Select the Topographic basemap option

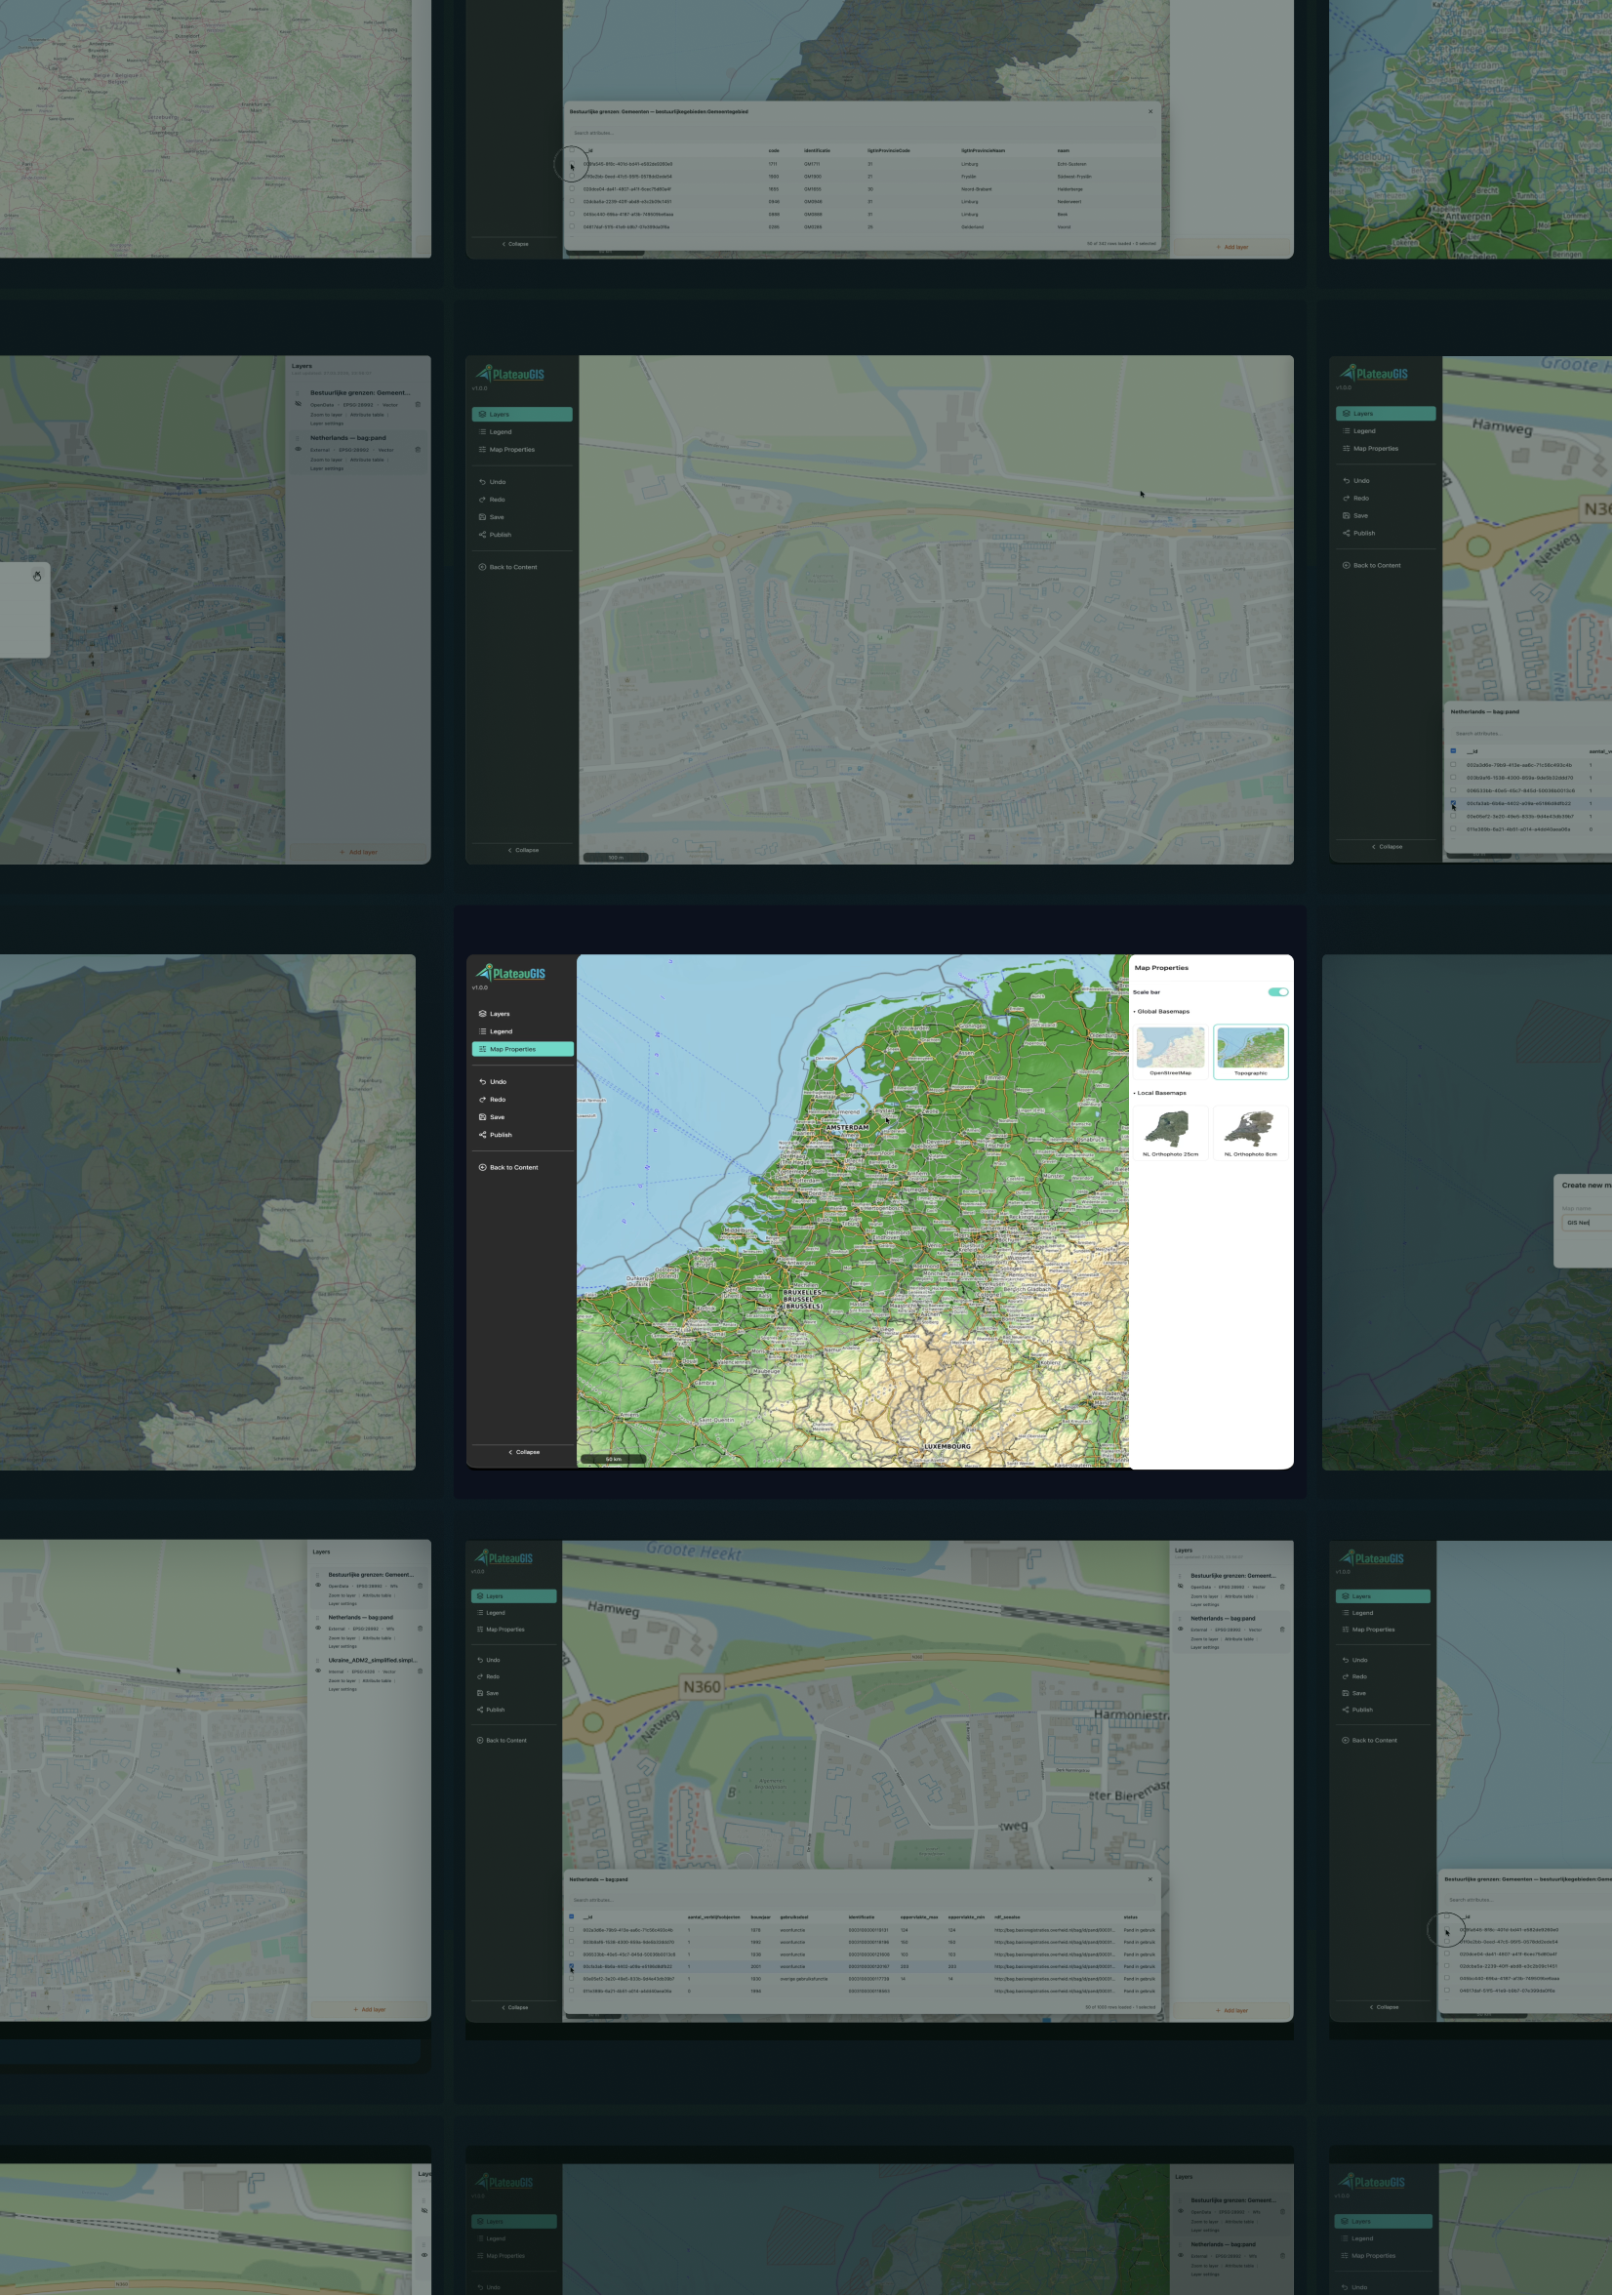1250,1049
